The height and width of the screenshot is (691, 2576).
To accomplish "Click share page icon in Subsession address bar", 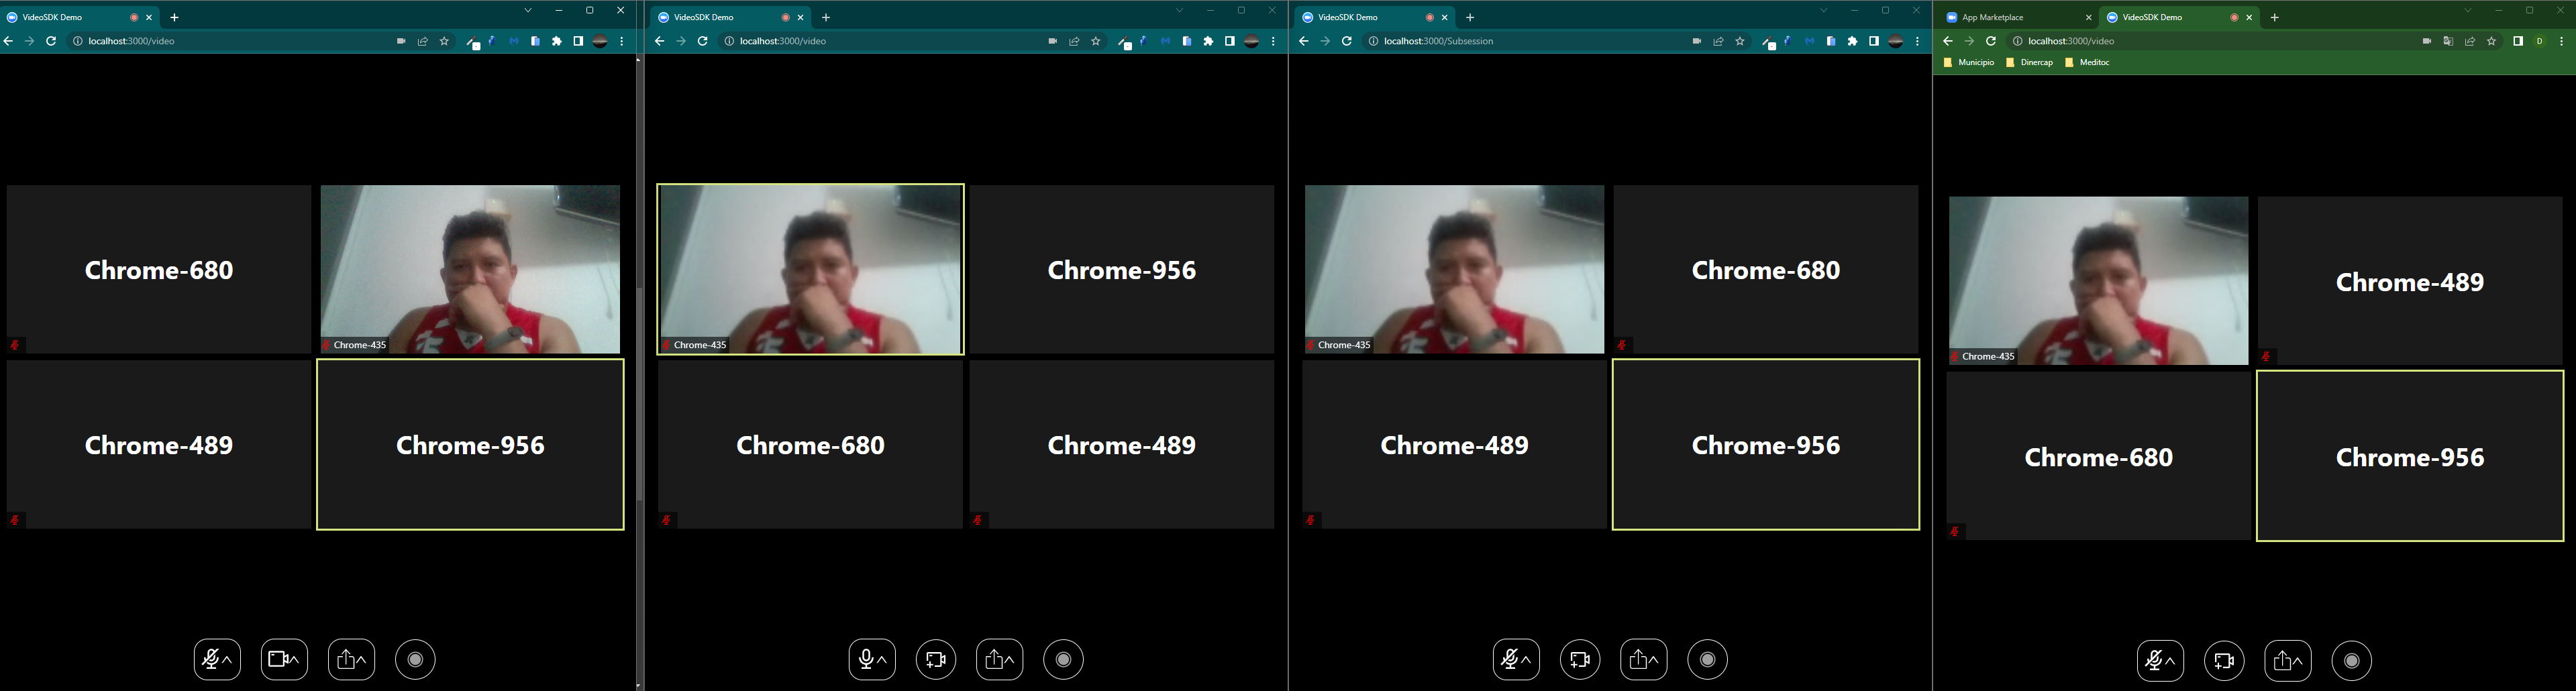I will 1718,41.
